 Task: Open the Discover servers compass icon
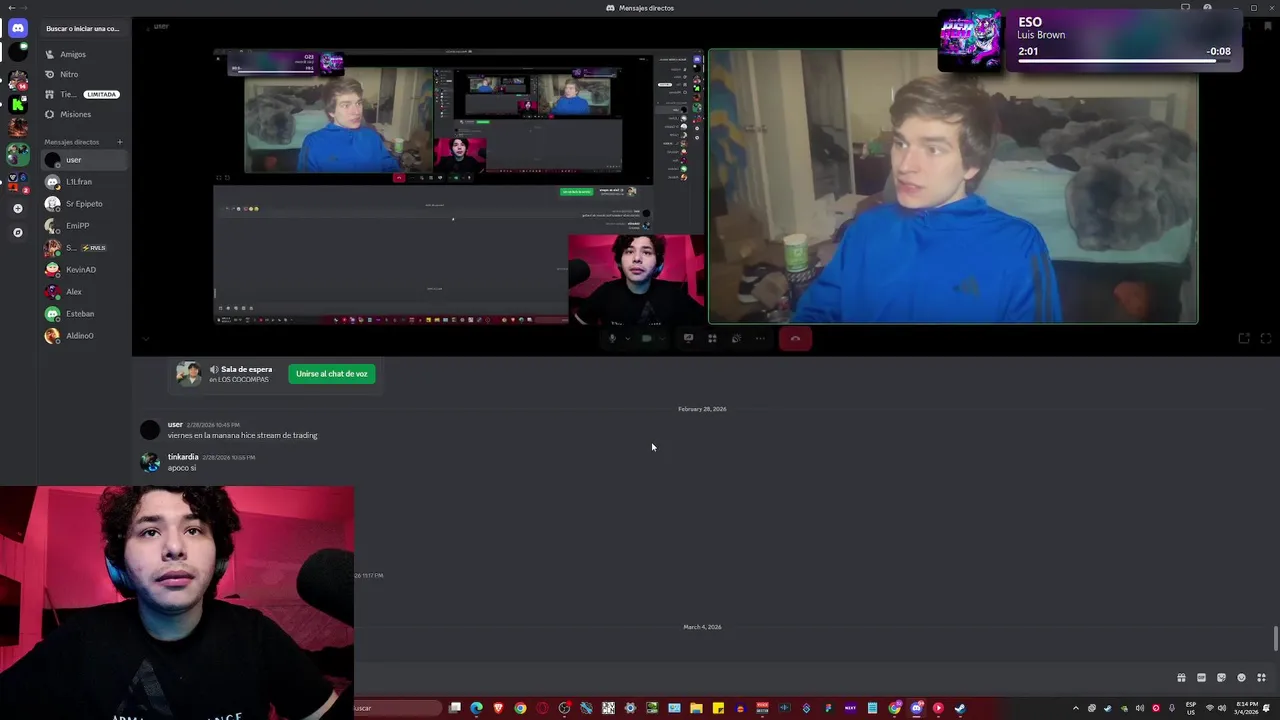pos(18,232)
